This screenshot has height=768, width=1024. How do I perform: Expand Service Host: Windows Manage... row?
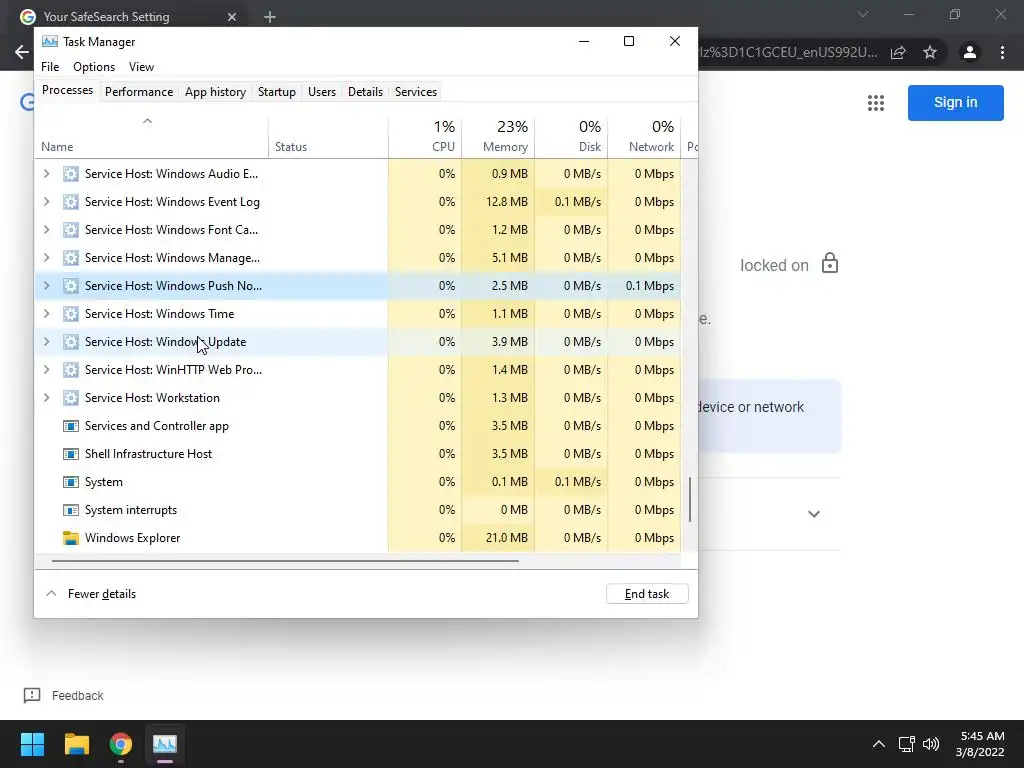(x=46, y=258)
